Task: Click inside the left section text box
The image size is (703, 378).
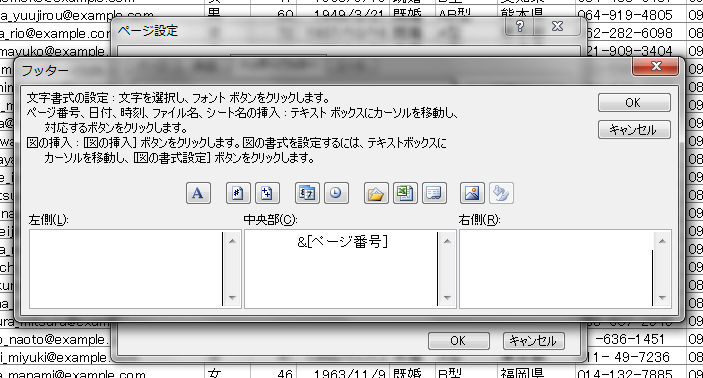Action: coord(126,269)
